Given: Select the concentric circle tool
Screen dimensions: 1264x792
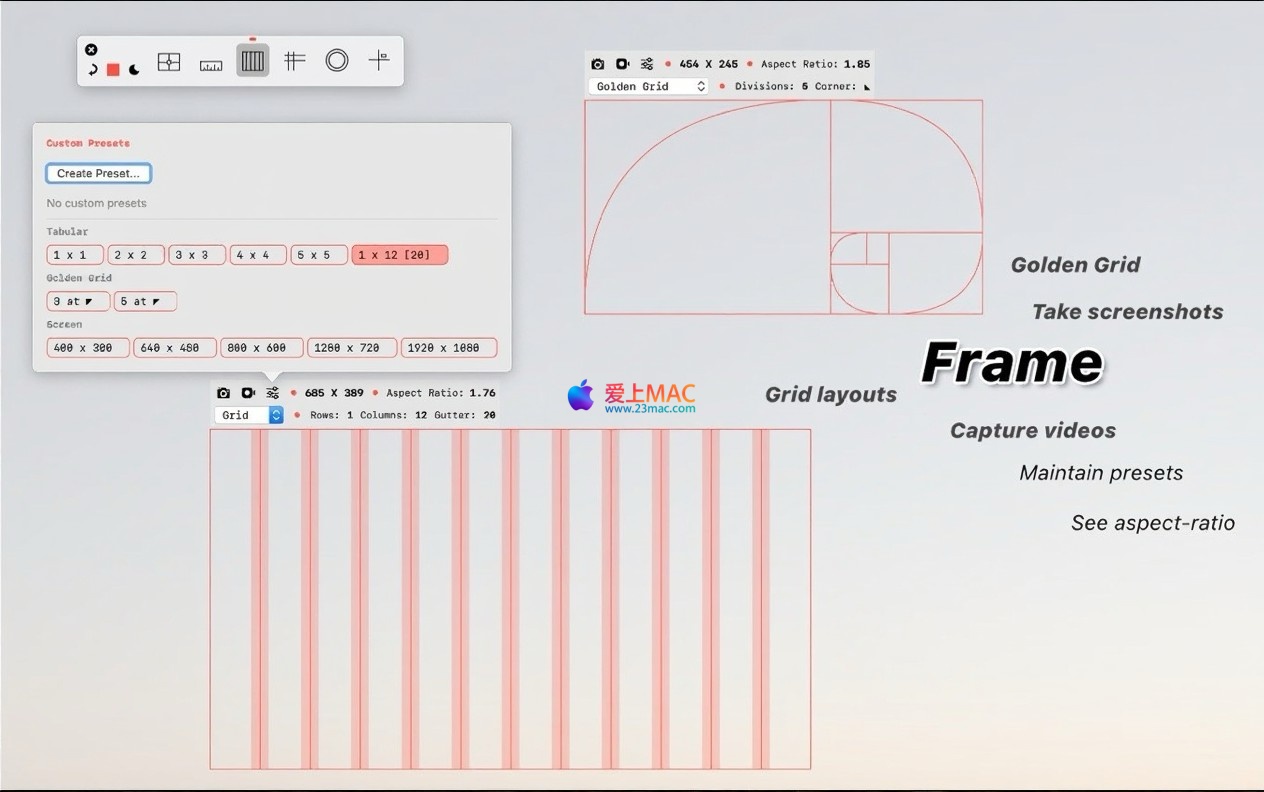Looking at the screenshot, I should [x=337, y=61].
